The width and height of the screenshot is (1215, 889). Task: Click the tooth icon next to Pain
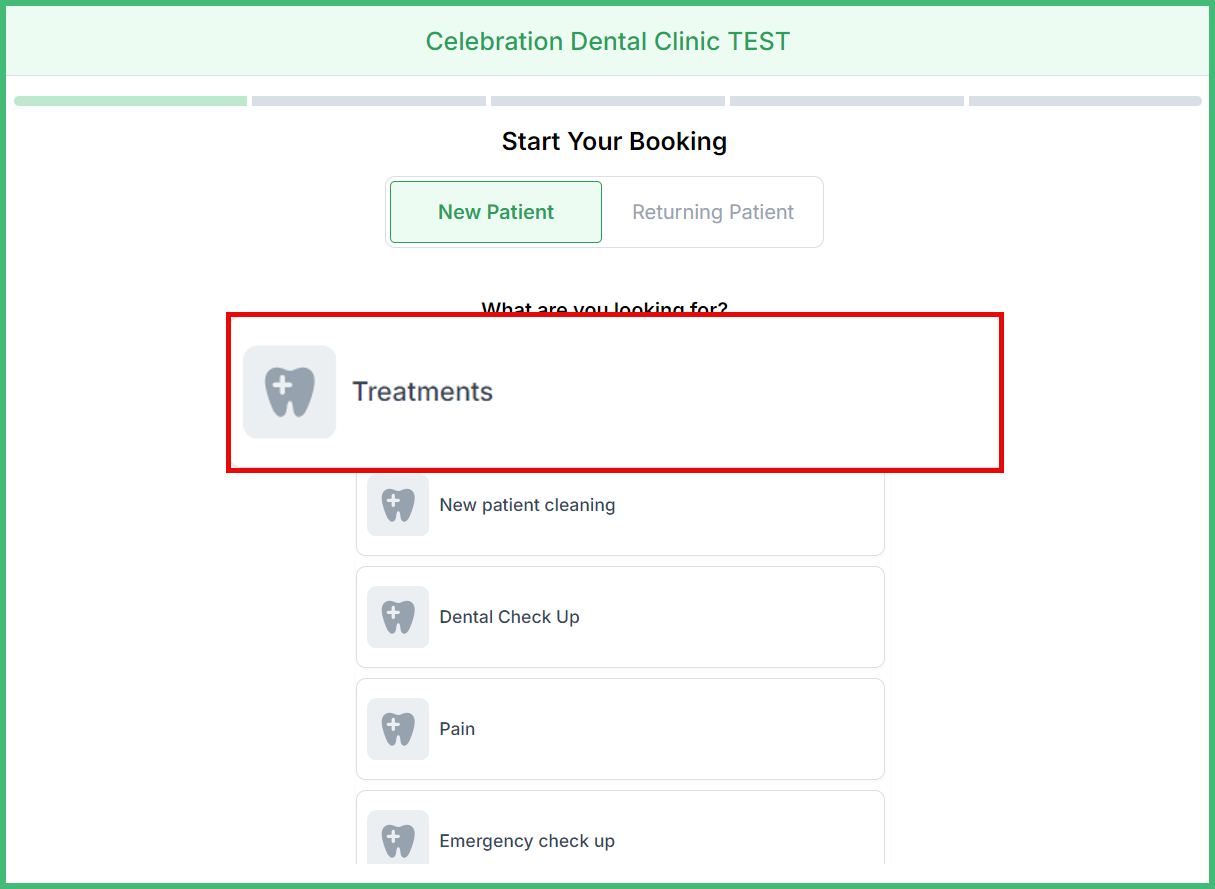point(398,729)
